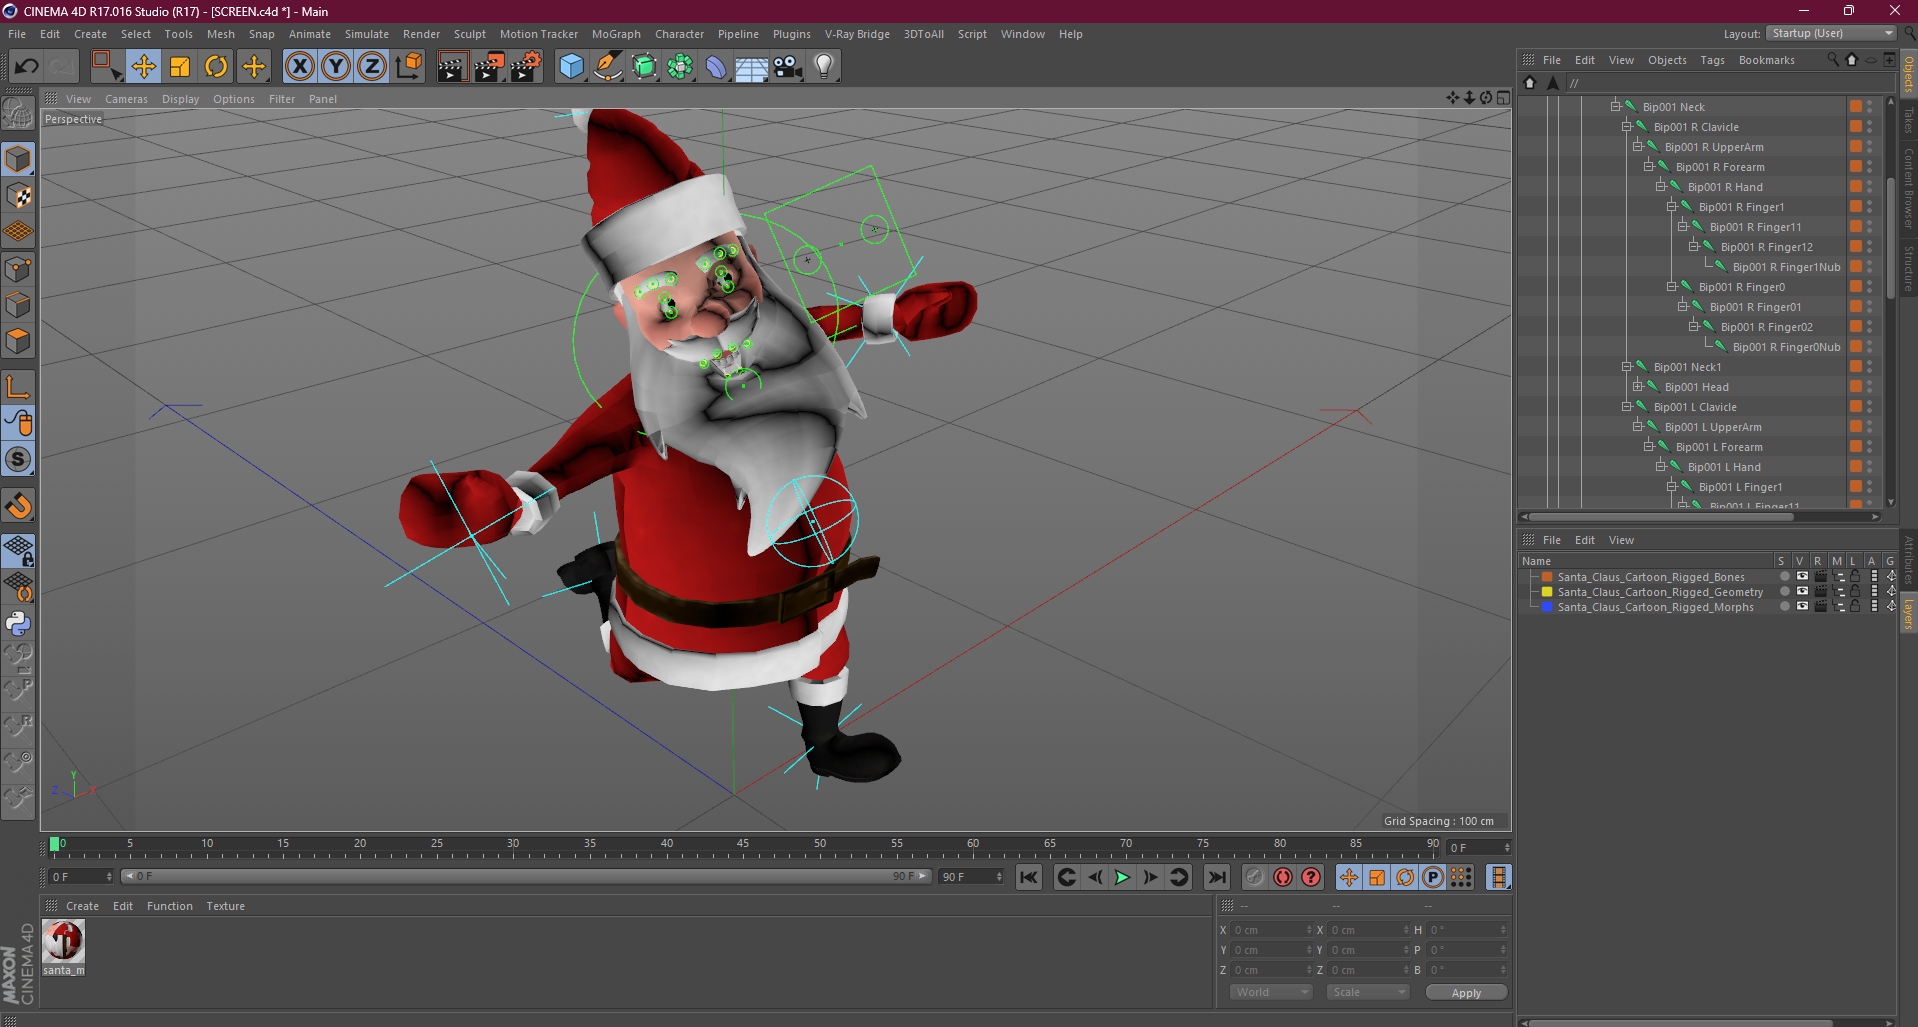Toggle visibility of Santa_Claus_Cartoon_Rigged_Morphs layer
Viewport: 1918px width, 1027px height.
coord(1802,607)
